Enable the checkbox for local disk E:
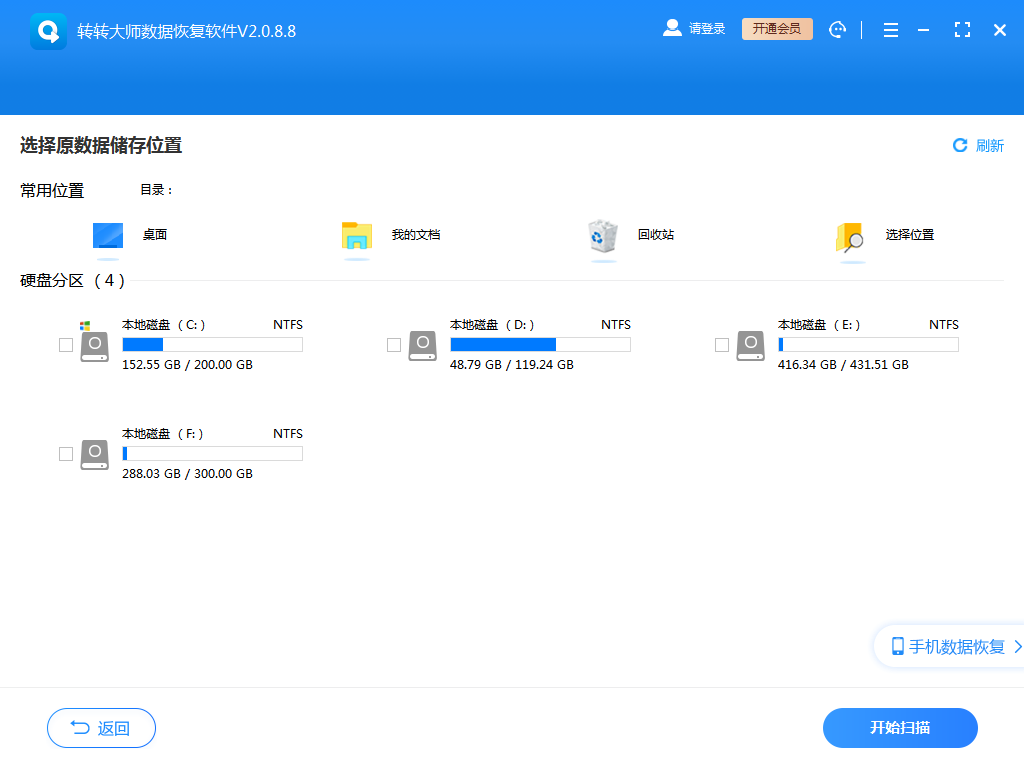1024x768 pixels. pos(722,345)
